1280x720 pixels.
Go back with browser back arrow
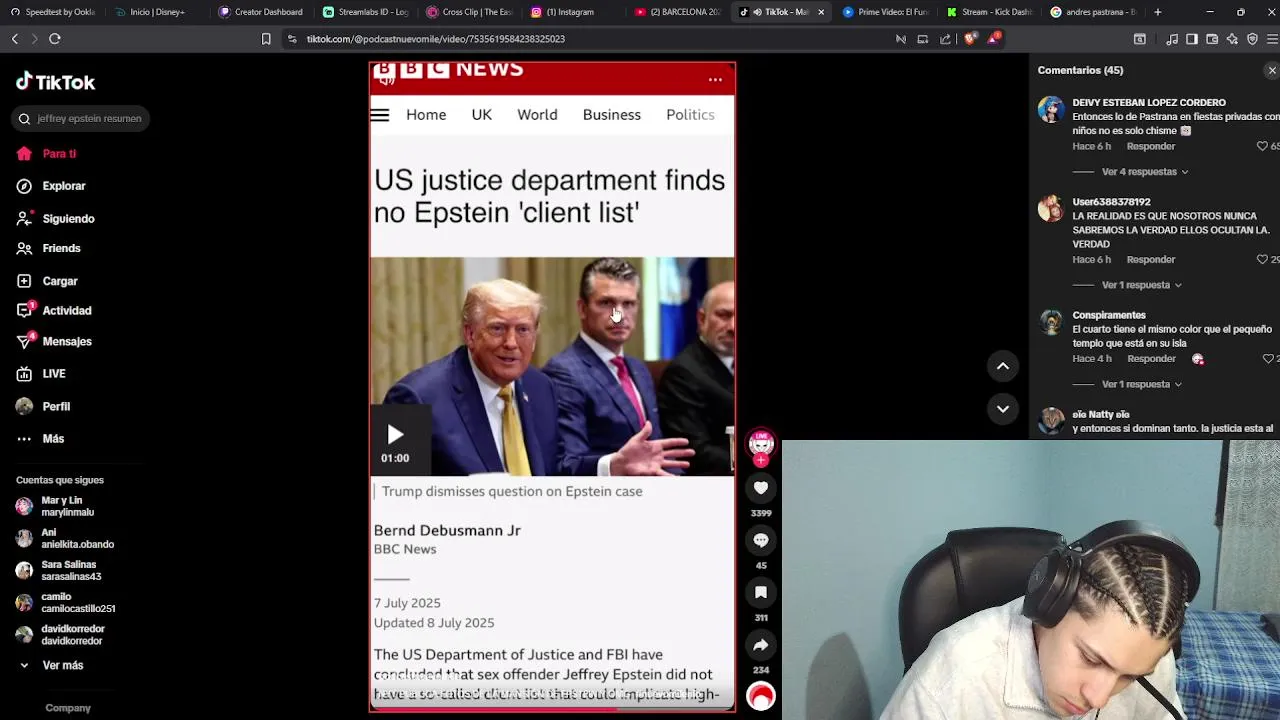(x=15, y=39)
